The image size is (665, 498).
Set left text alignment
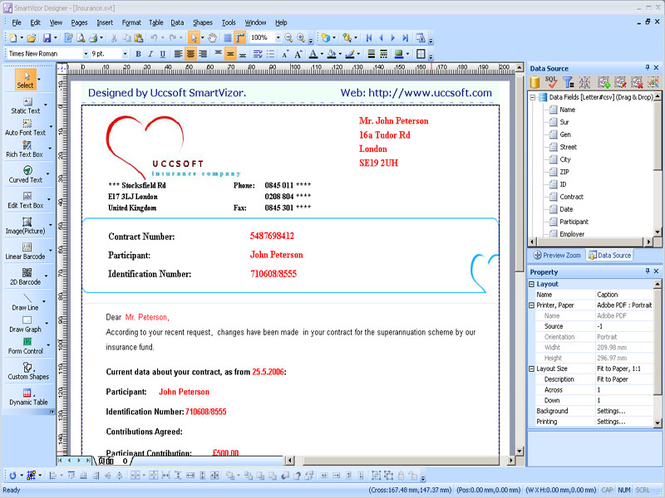[178, 54]
